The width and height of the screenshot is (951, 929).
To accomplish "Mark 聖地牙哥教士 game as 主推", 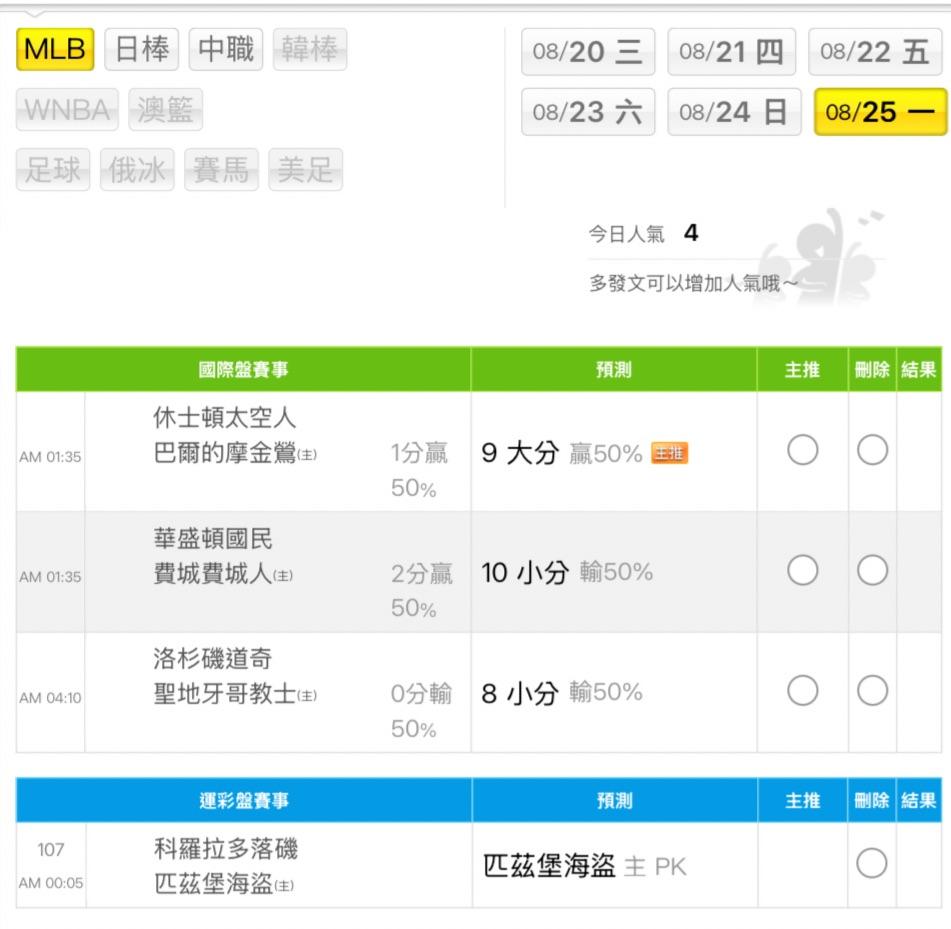I will point(802,691).
